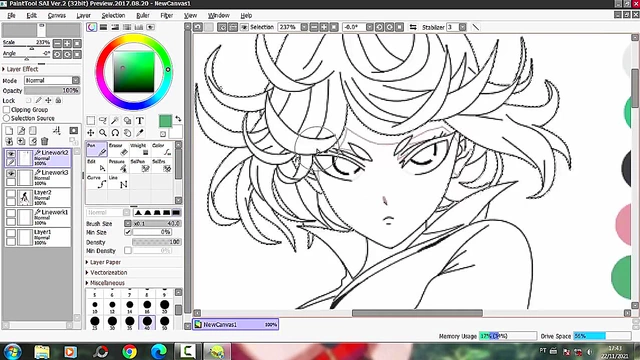Click the foreground green color swatch

click(165, 121)
